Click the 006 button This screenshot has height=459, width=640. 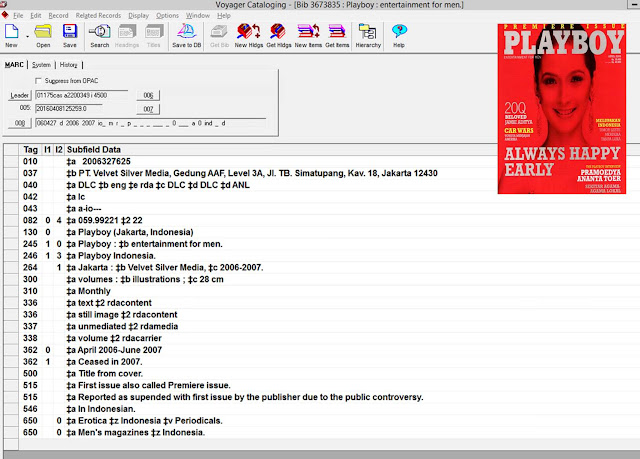[x=148, y=95]
